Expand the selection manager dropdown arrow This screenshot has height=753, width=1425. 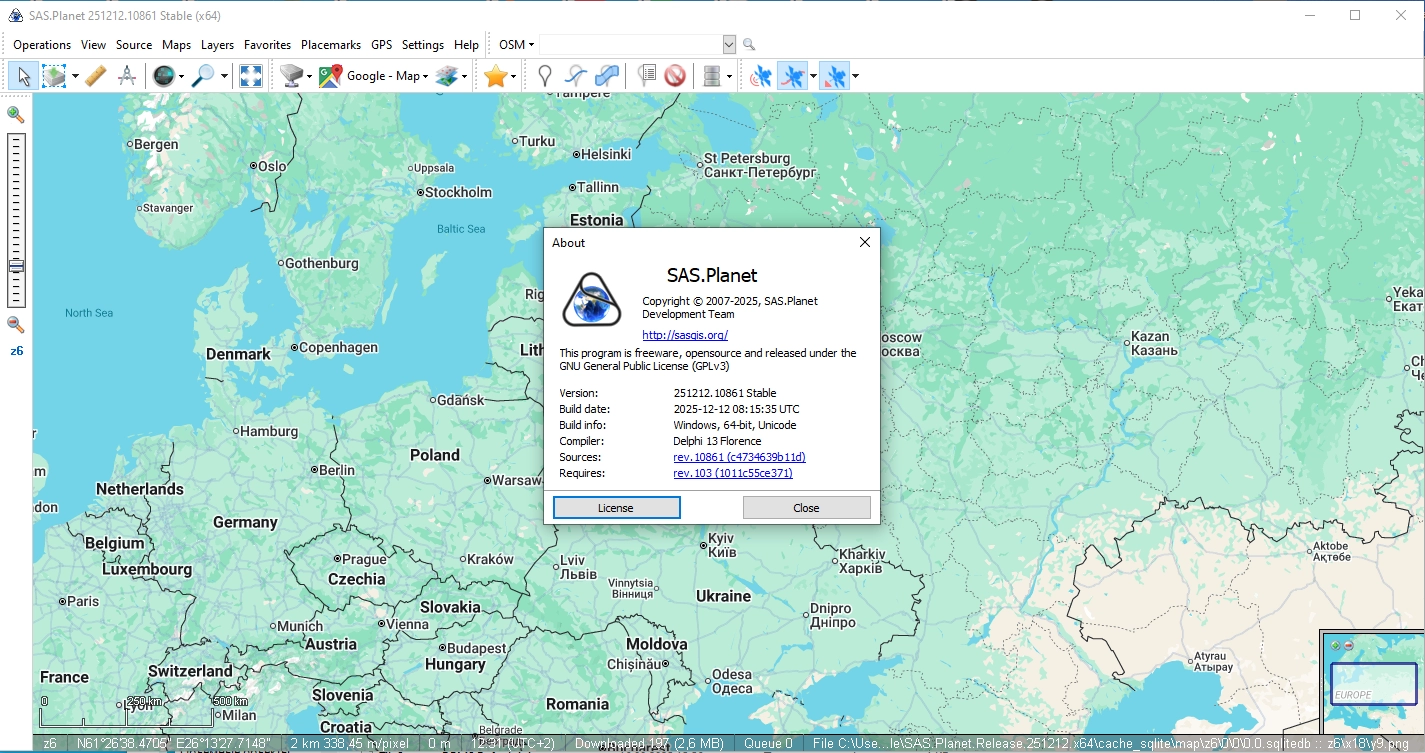click(x=75, y=76)
